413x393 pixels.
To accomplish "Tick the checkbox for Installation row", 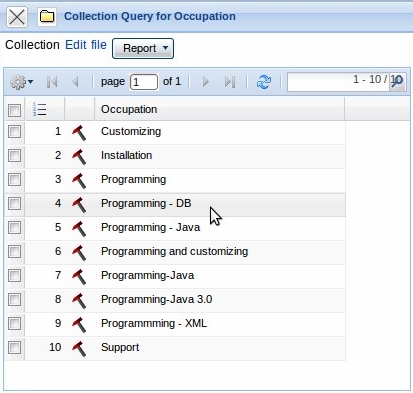I will tap(14, 156).
